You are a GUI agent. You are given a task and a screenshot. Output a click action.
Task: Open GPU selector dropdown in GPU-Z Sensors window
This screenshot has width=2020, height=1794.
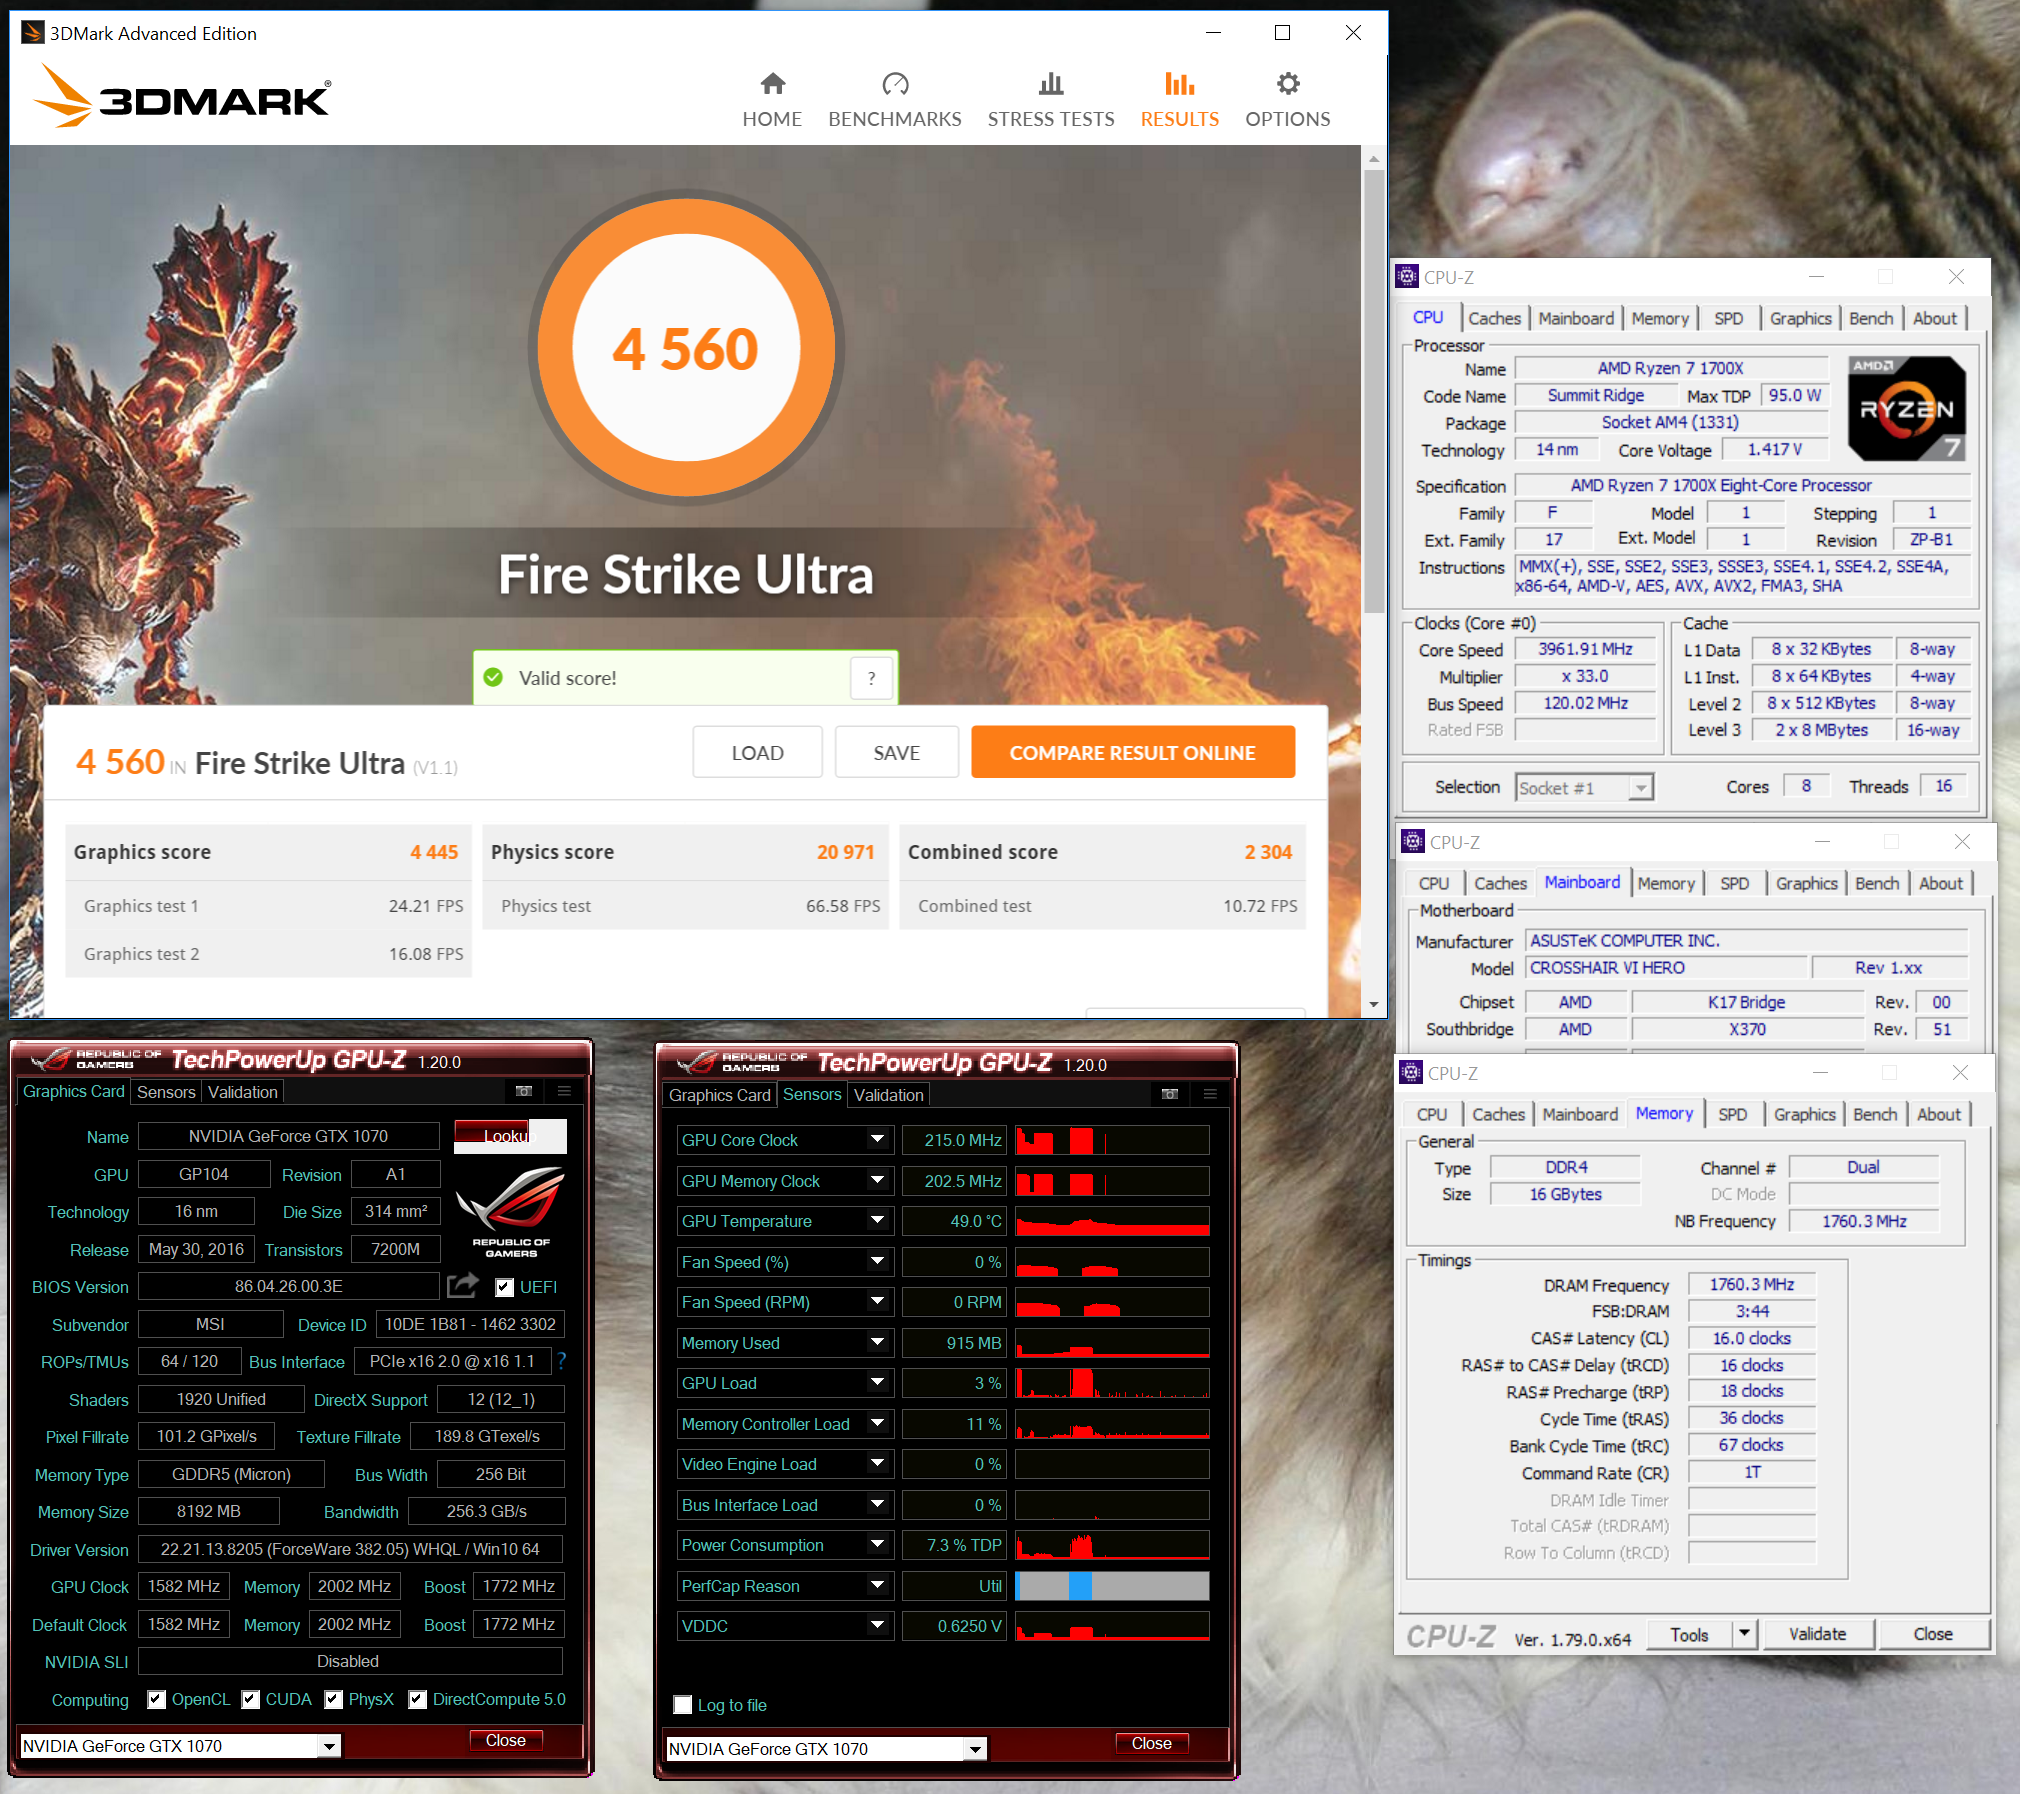click(x=975, y=1749)
